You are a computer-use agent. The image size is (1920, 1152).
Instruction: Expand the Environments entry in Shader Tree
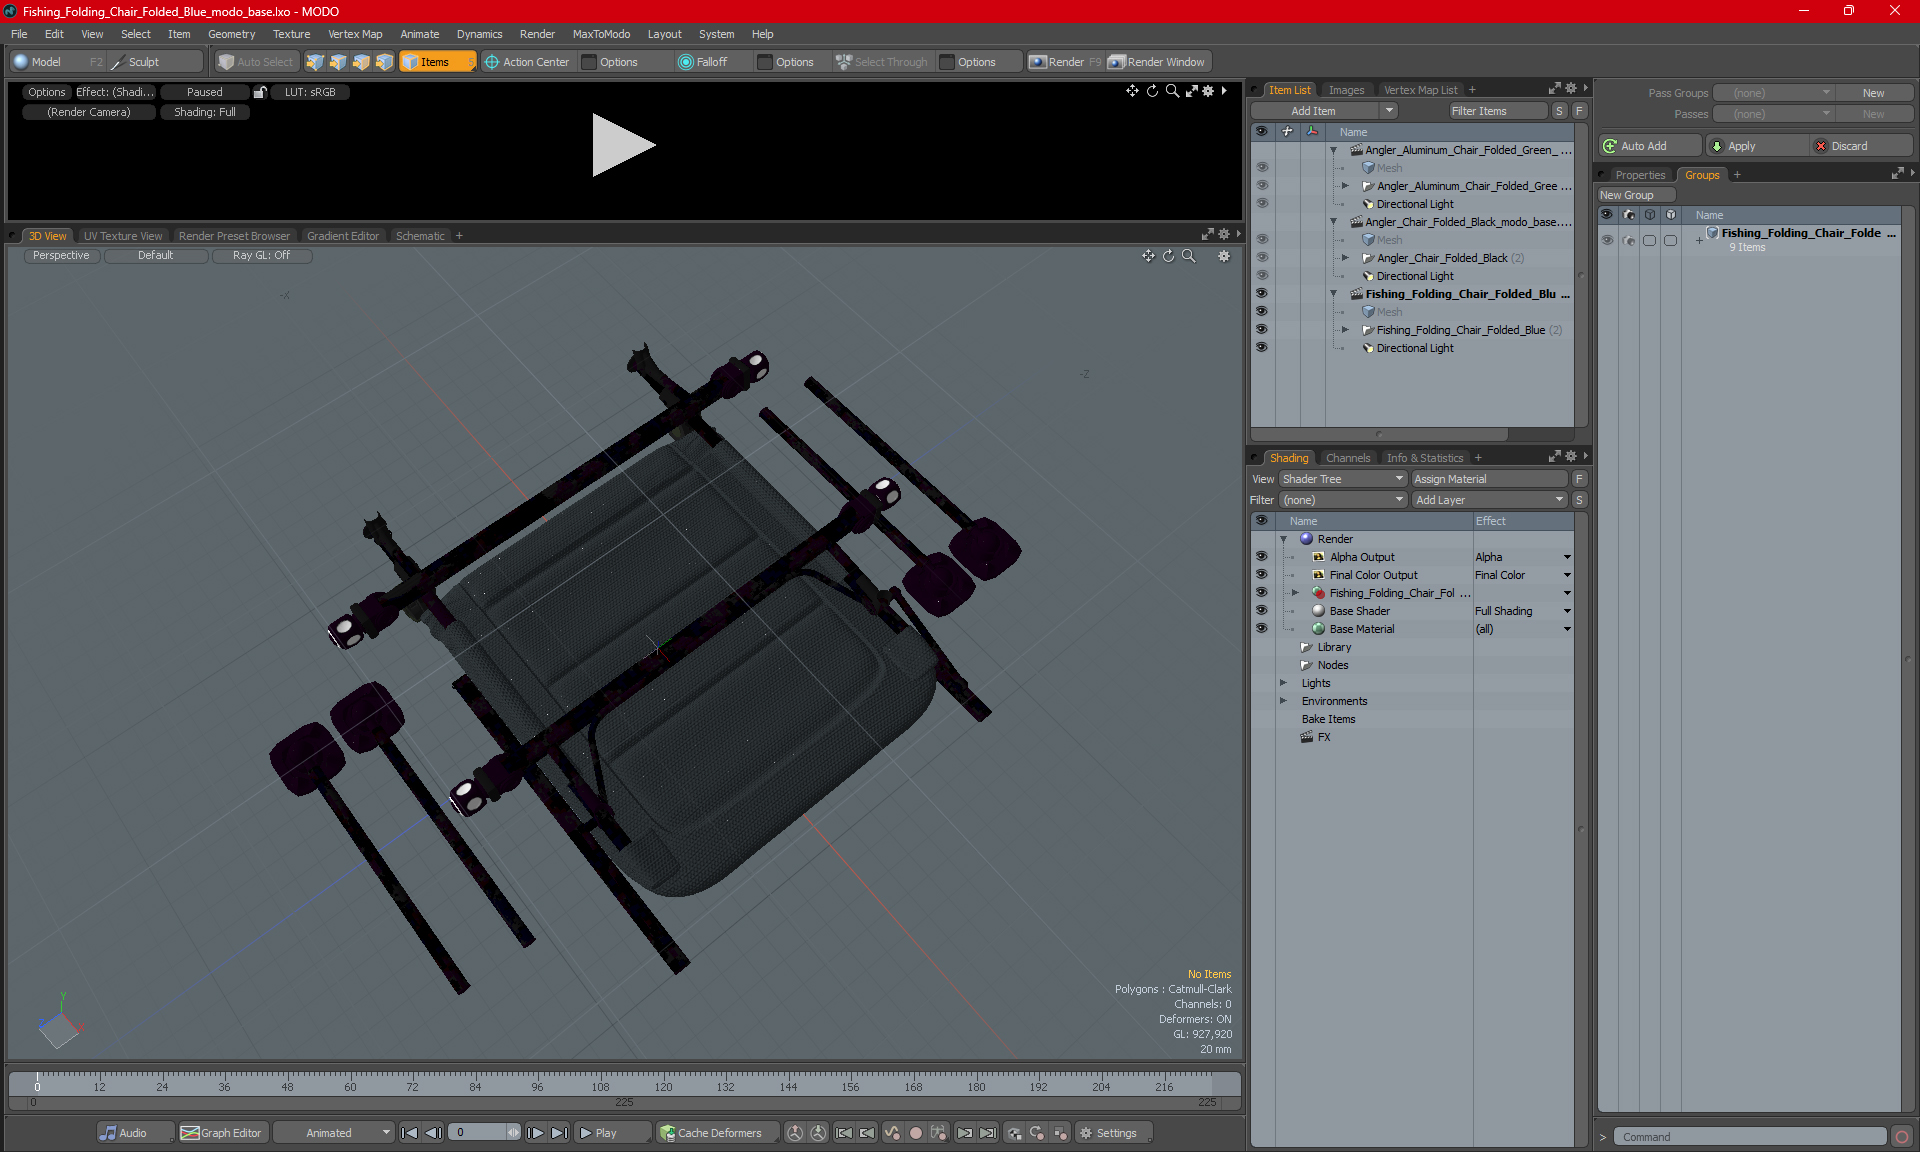[x=1283, y=701]
